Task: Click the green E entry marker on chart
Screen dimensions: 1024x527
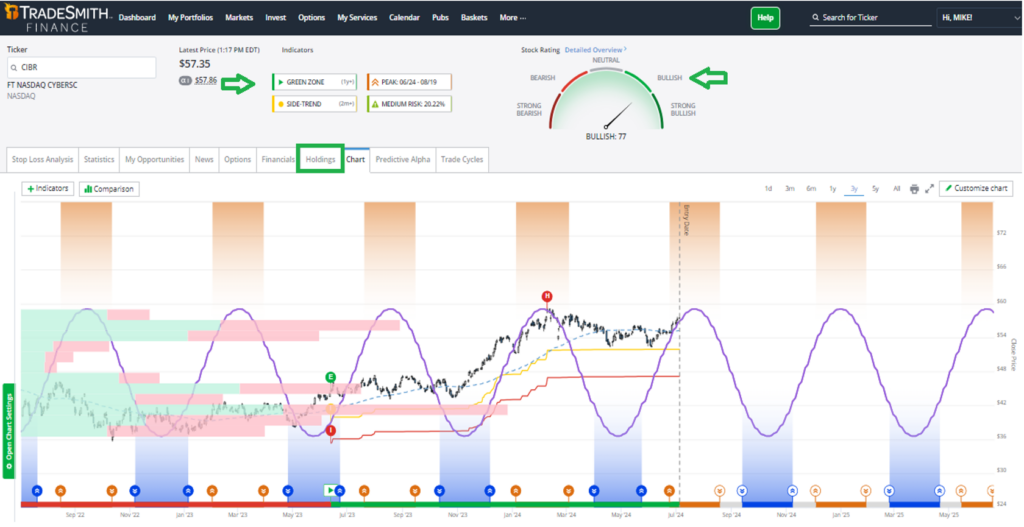Action: (x=330, y=377)
